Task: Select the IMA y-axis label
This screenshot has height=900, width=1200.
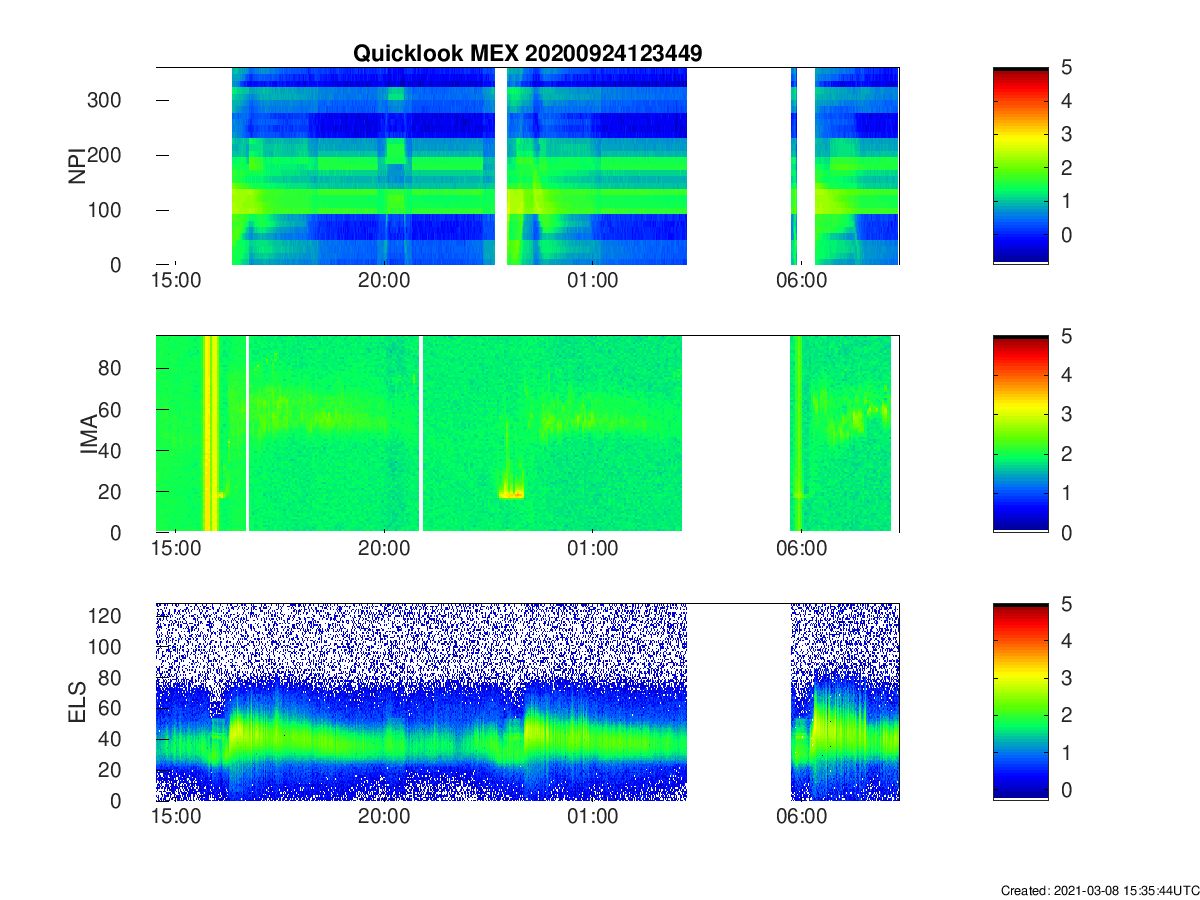Action: pos(89,434)
